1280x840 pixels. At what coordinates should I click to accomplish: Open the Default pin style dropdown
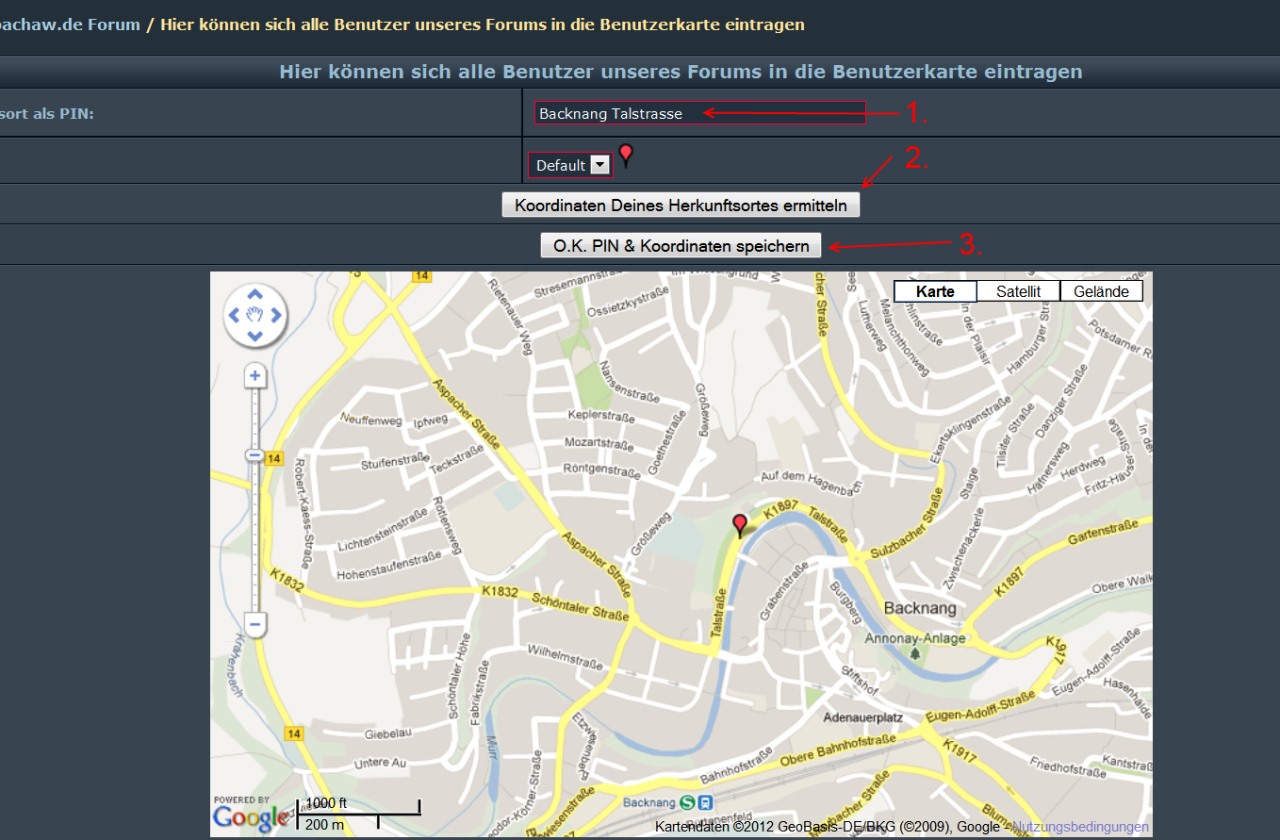(x=599, y=165)
